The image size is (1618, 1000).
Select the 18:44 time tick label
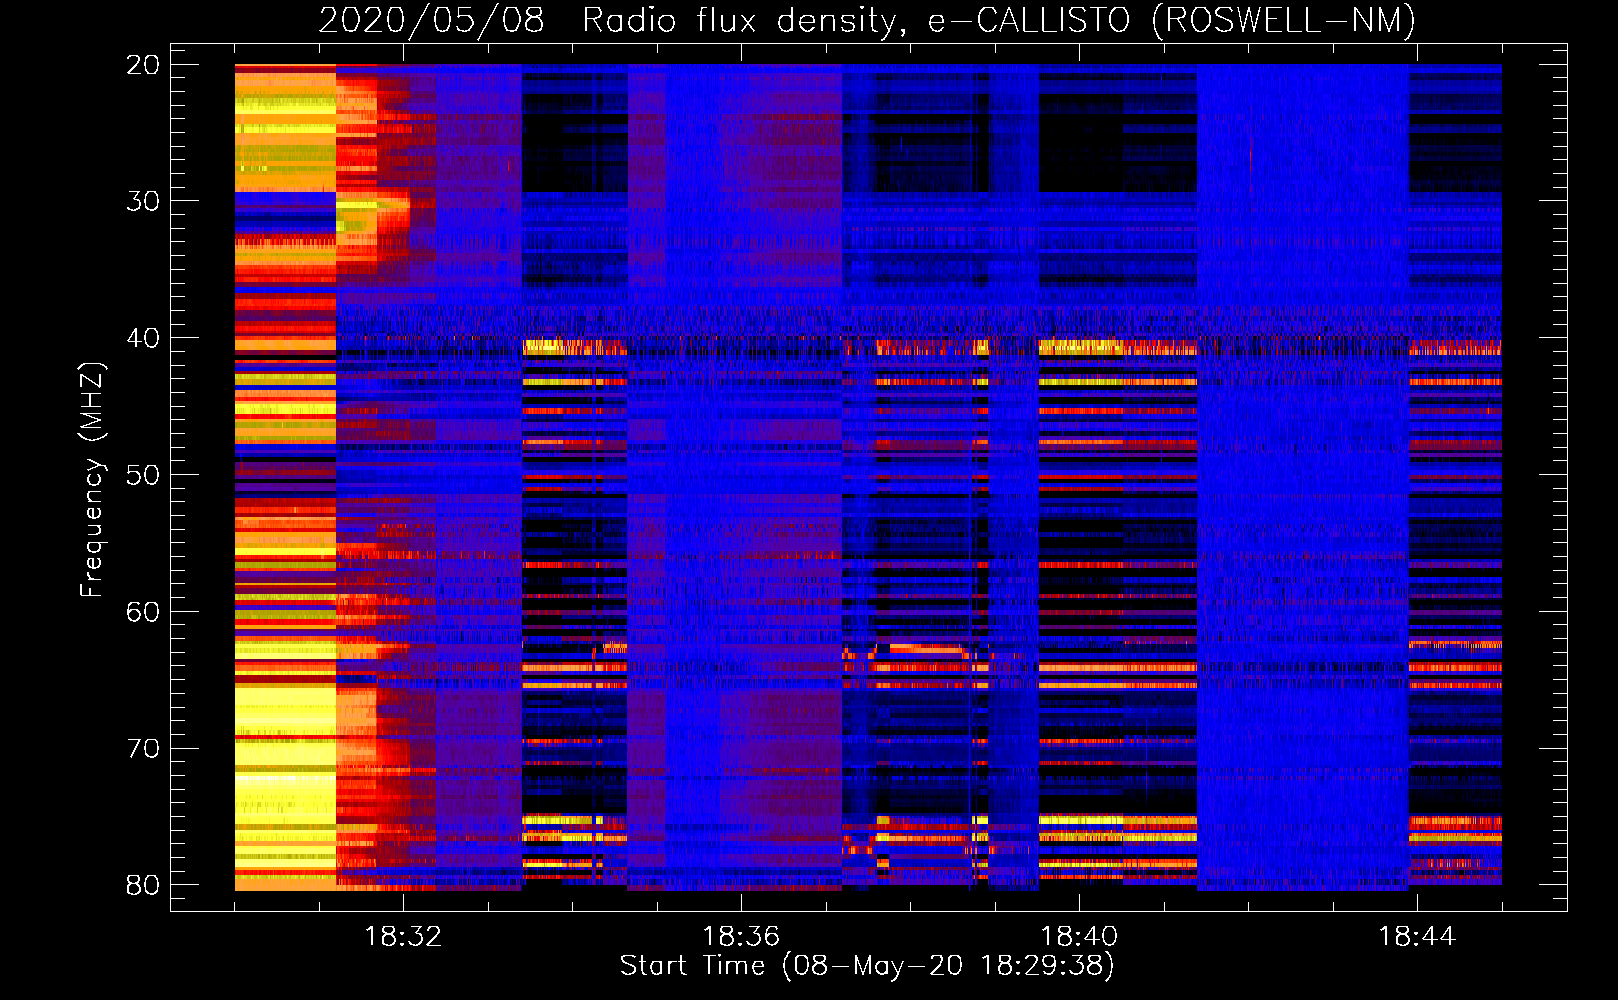(1417, 937)
